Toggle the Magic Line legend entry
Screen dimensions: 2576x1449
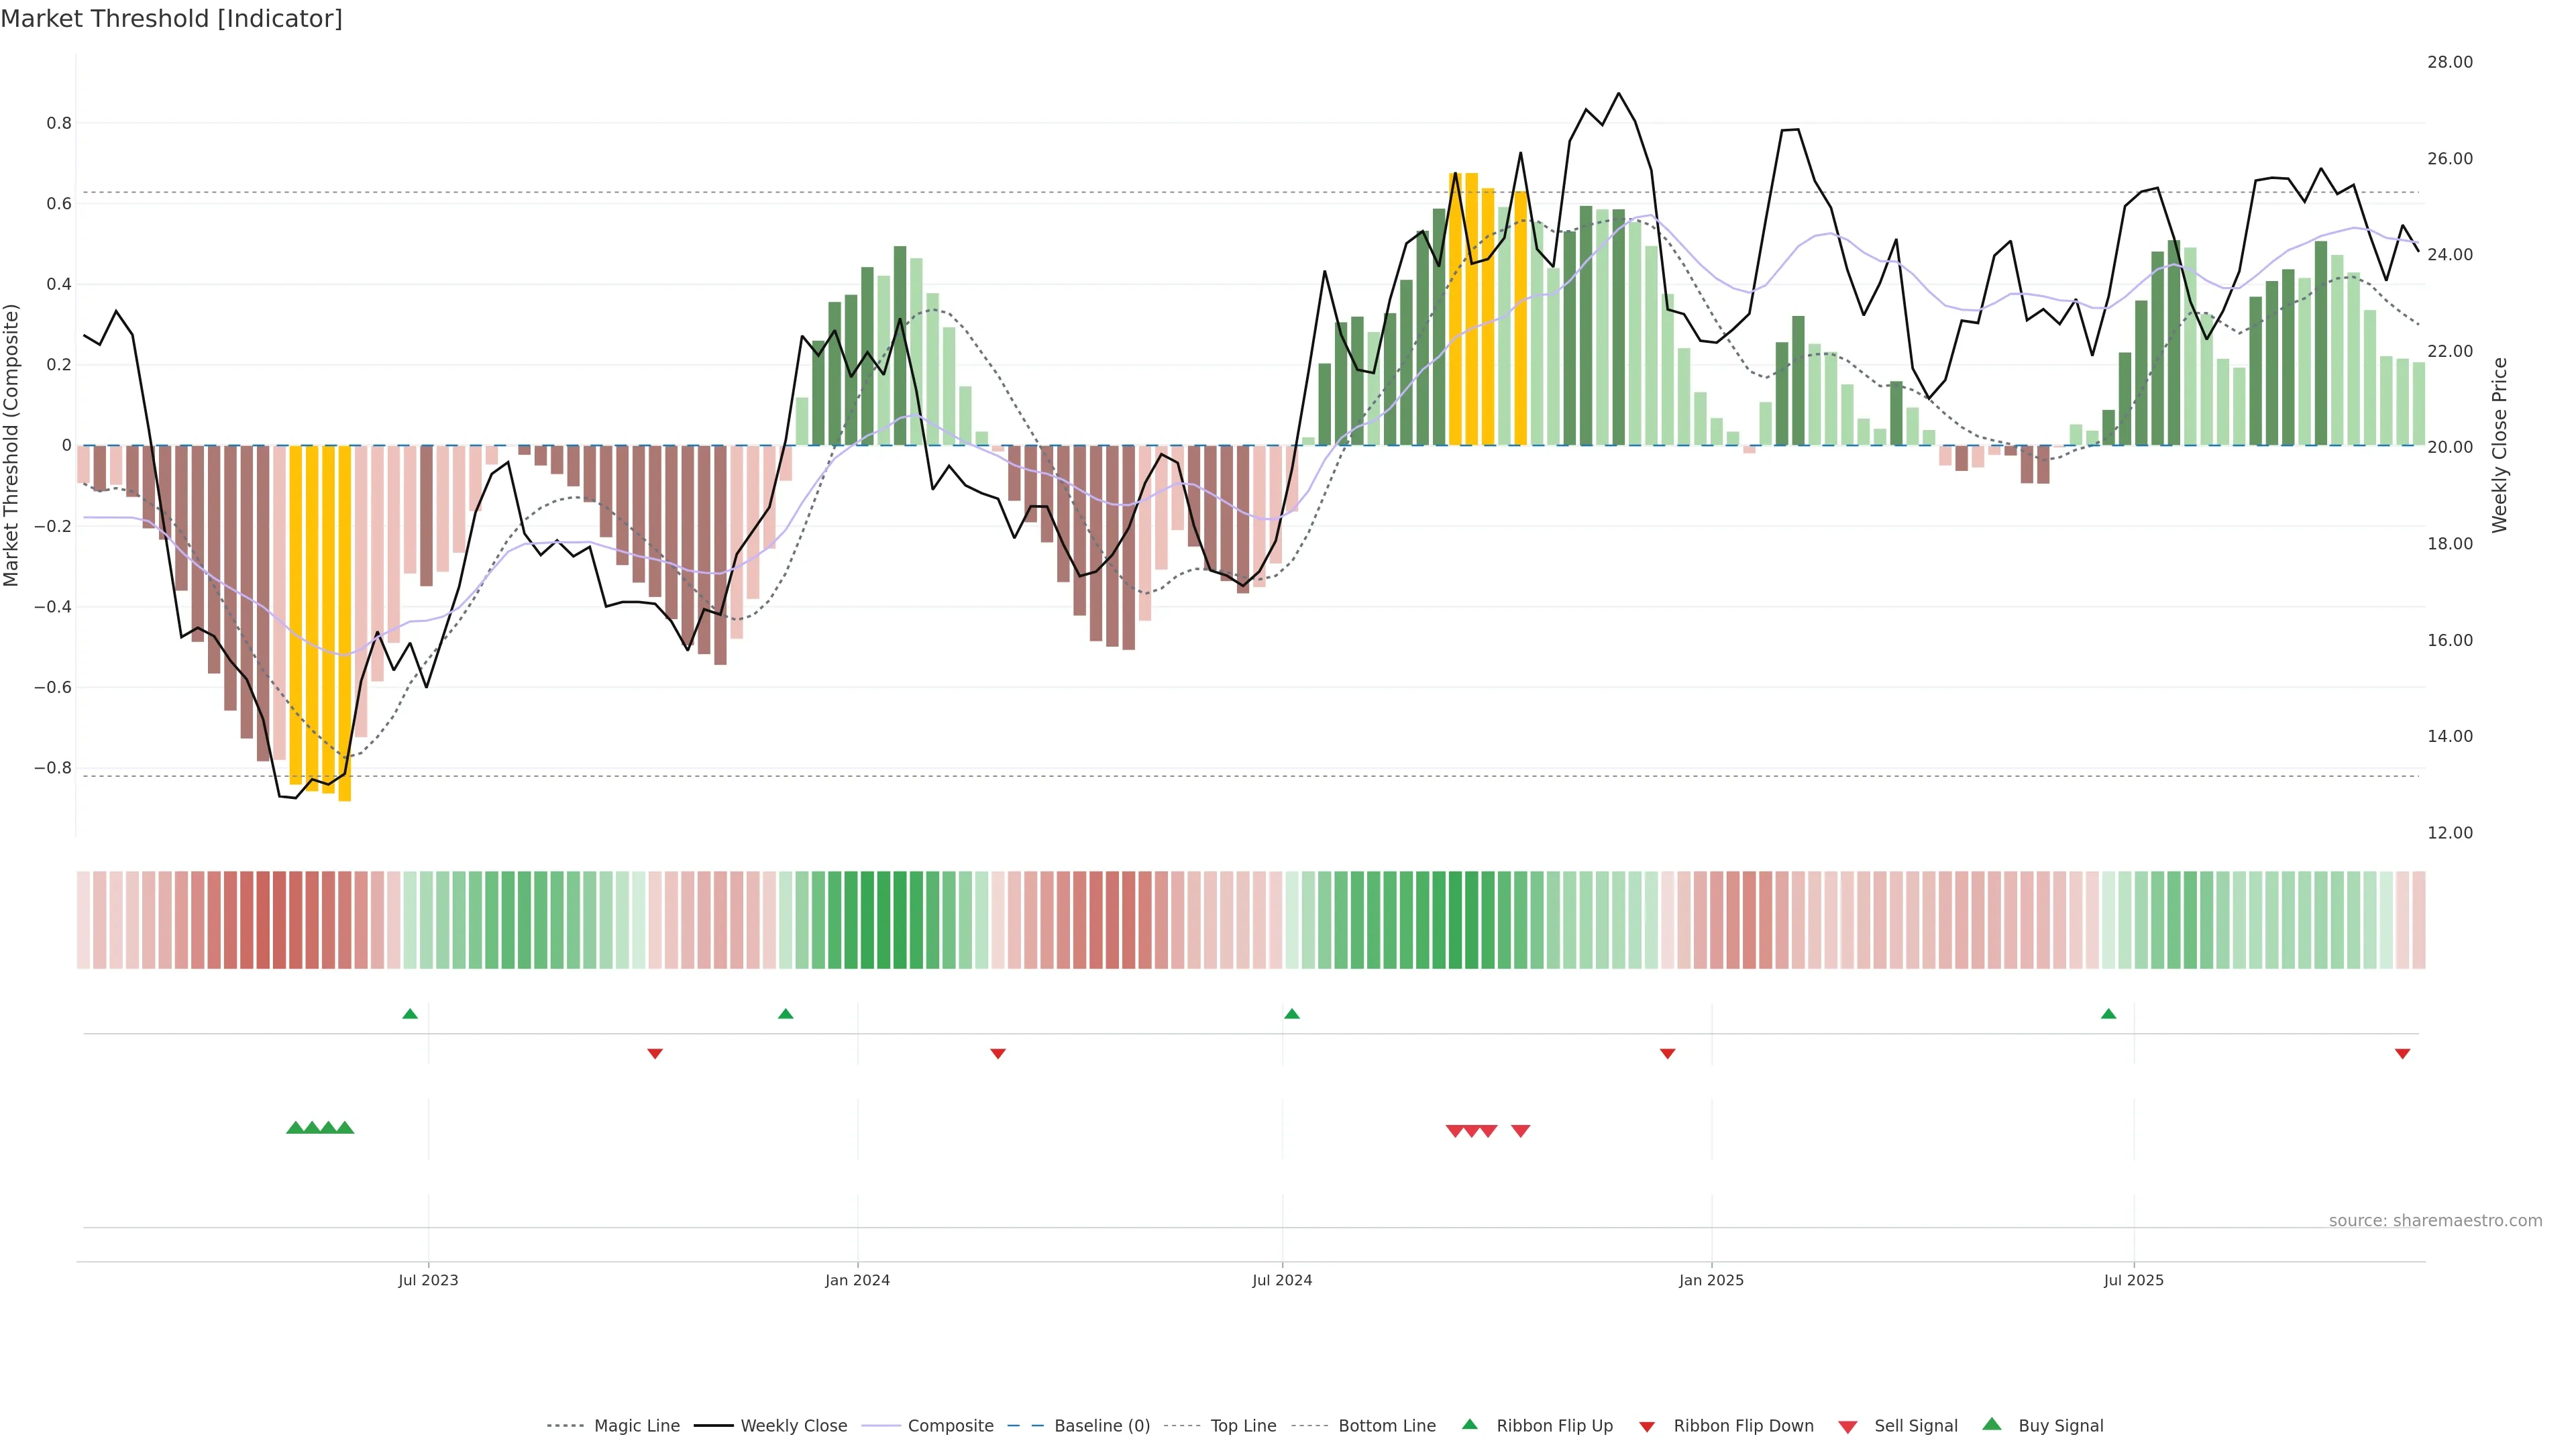tap(636, 1426)
